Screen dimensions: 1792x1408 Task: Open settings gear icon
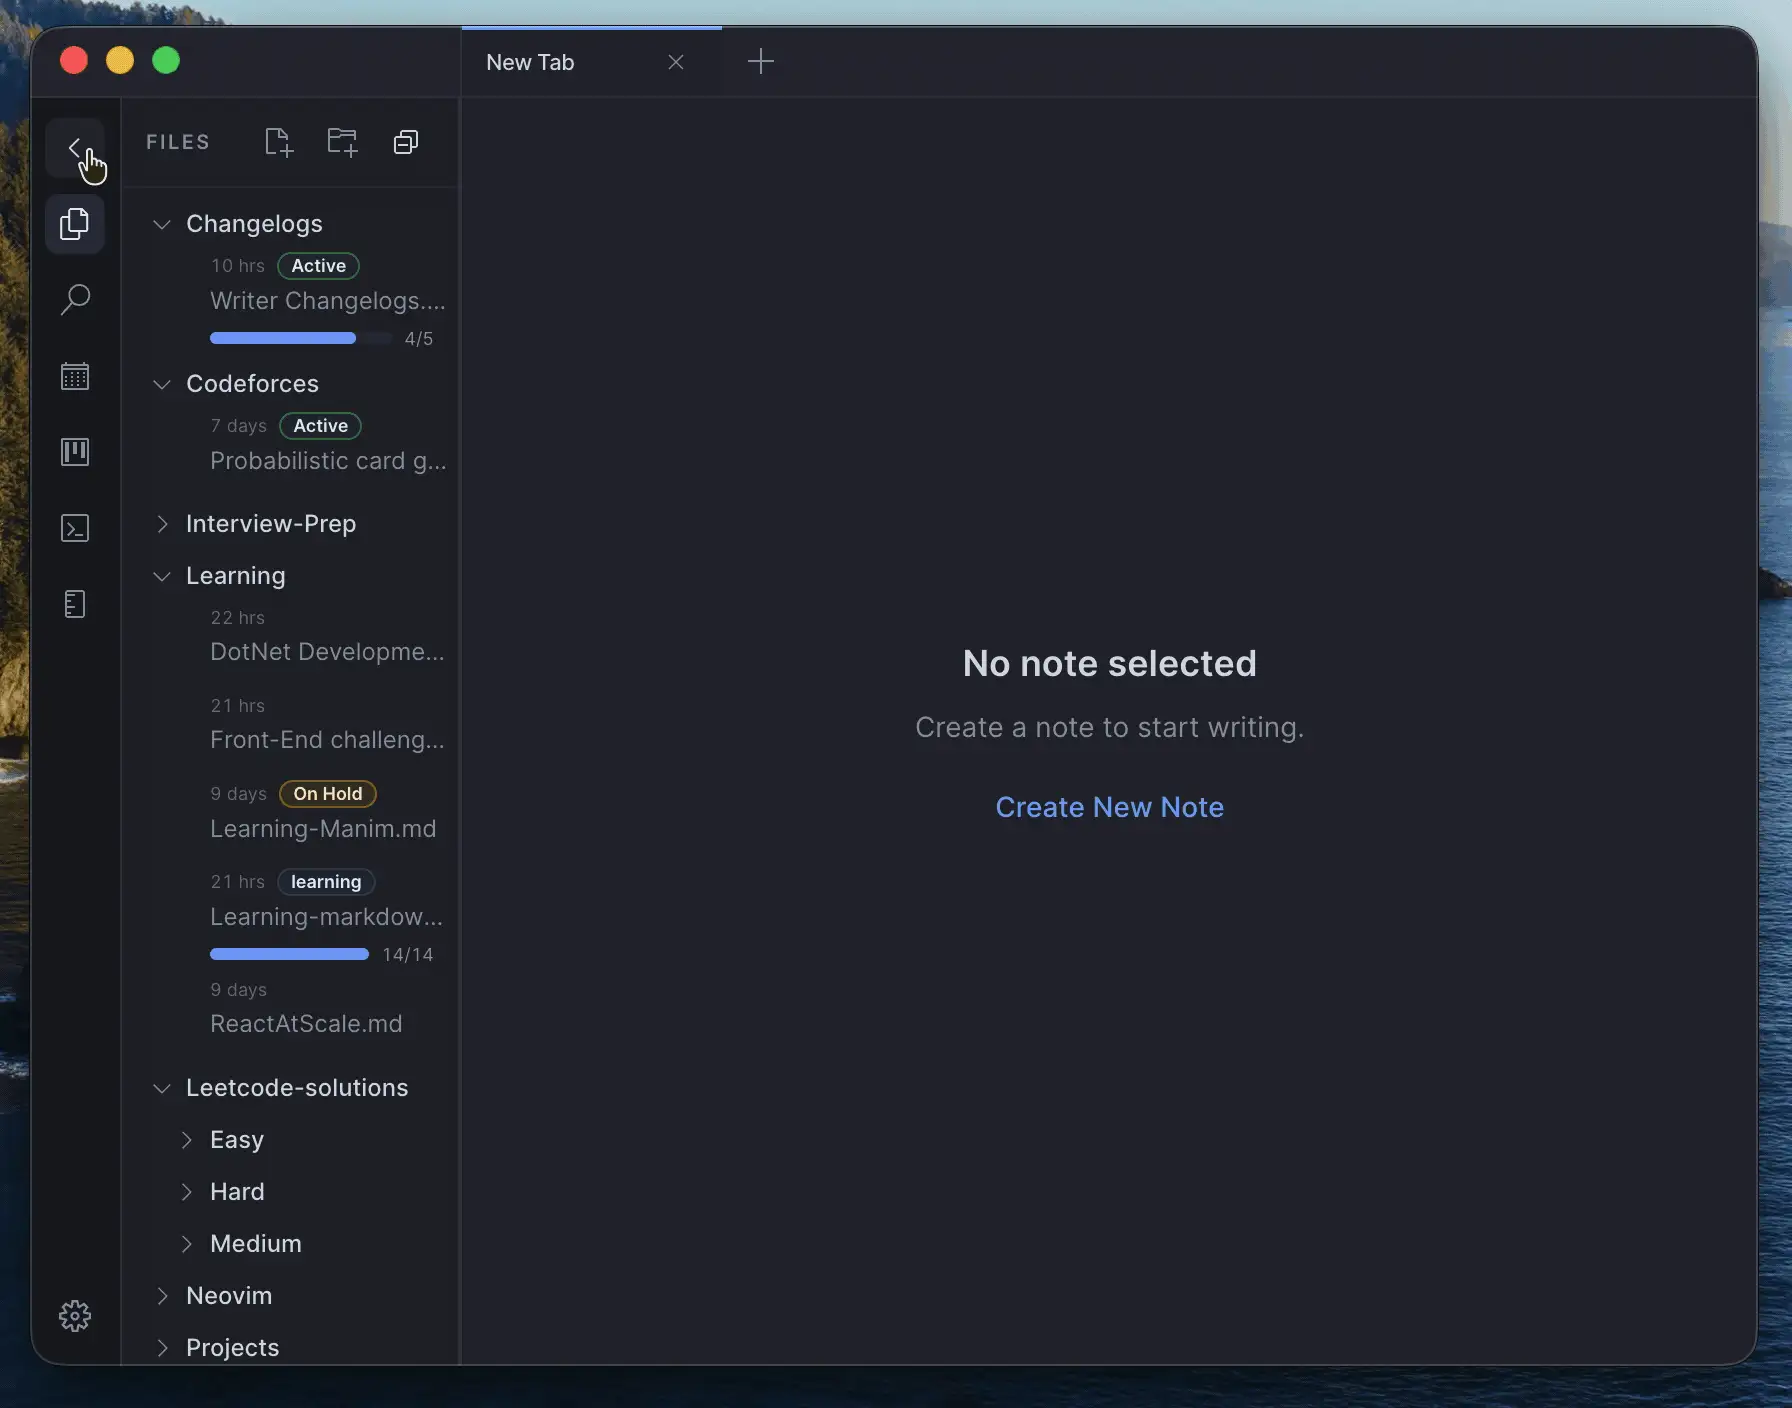tap(75, 1316)
